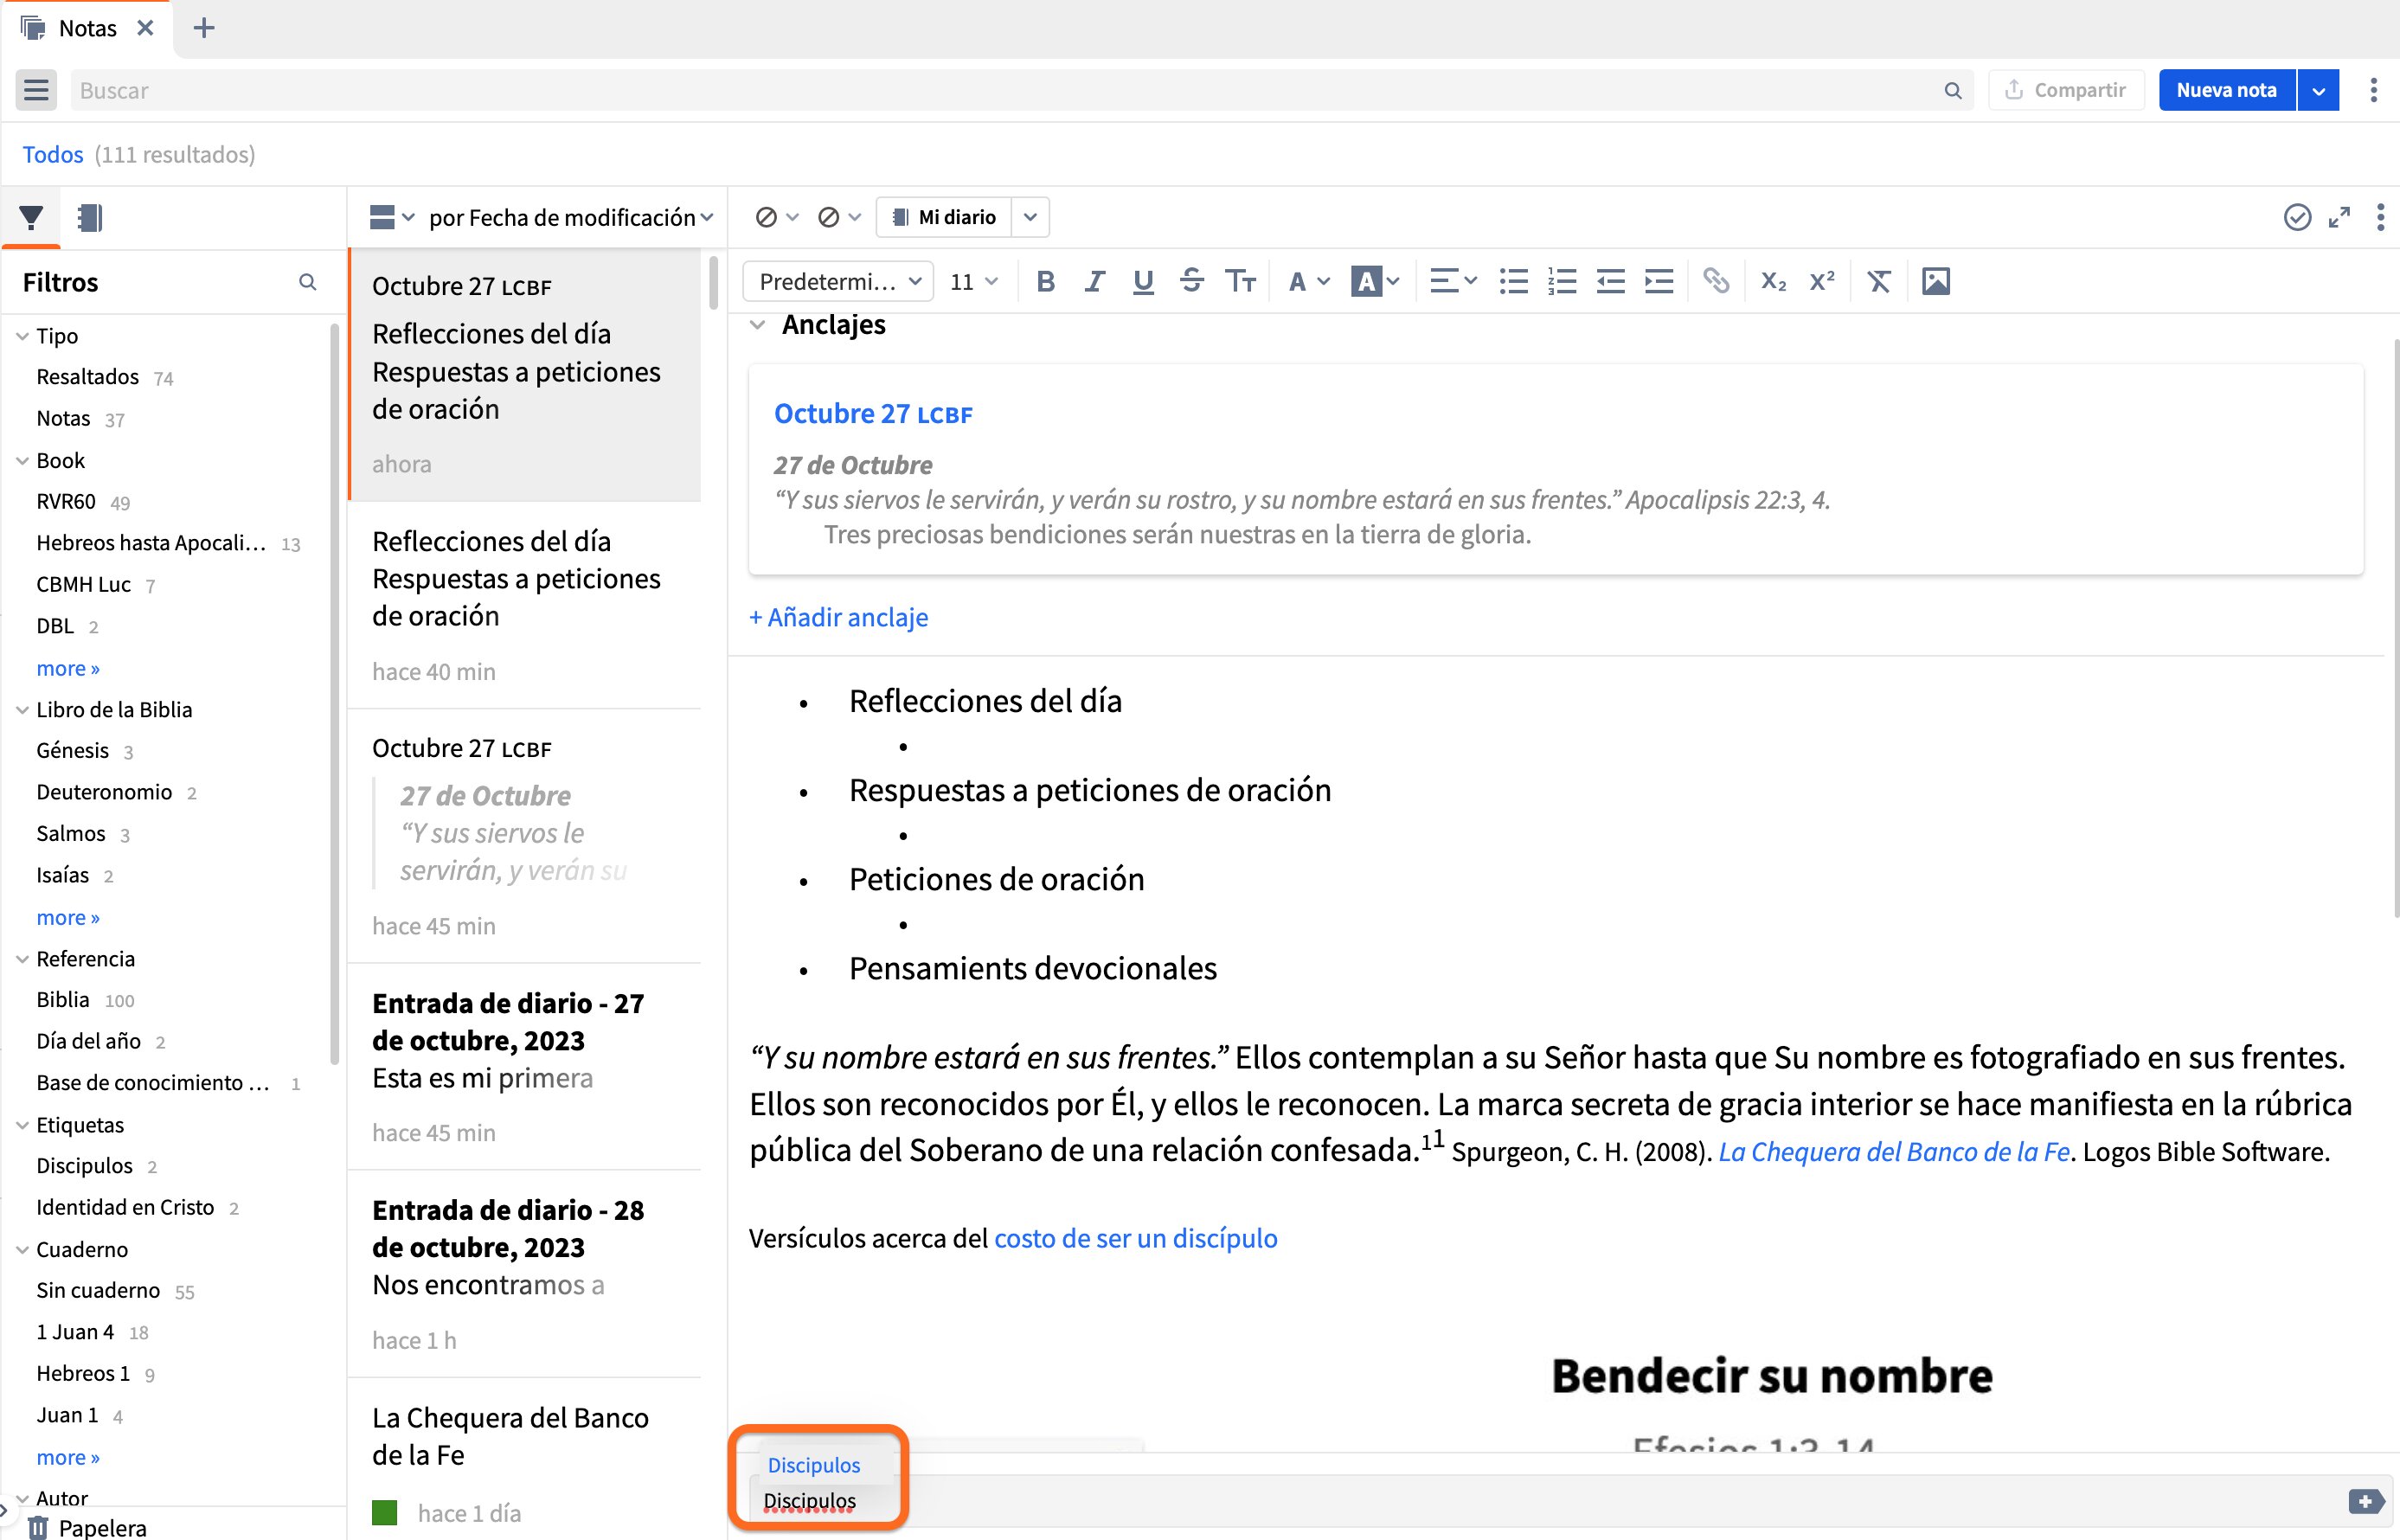The image size is (2400, 1540).
Task: Click Todos results link
Action: click(x=53, y=154)
